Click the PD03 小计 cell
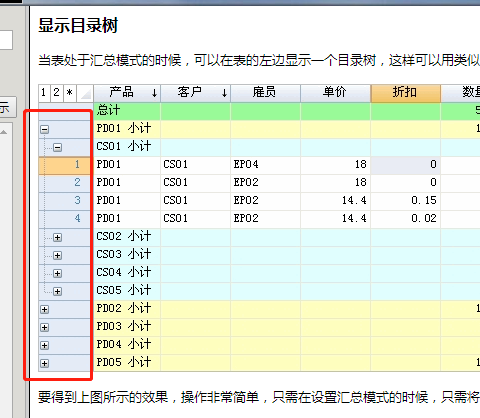Image resolution: width=480 pixels, height=418 pixels. [127, 327]
